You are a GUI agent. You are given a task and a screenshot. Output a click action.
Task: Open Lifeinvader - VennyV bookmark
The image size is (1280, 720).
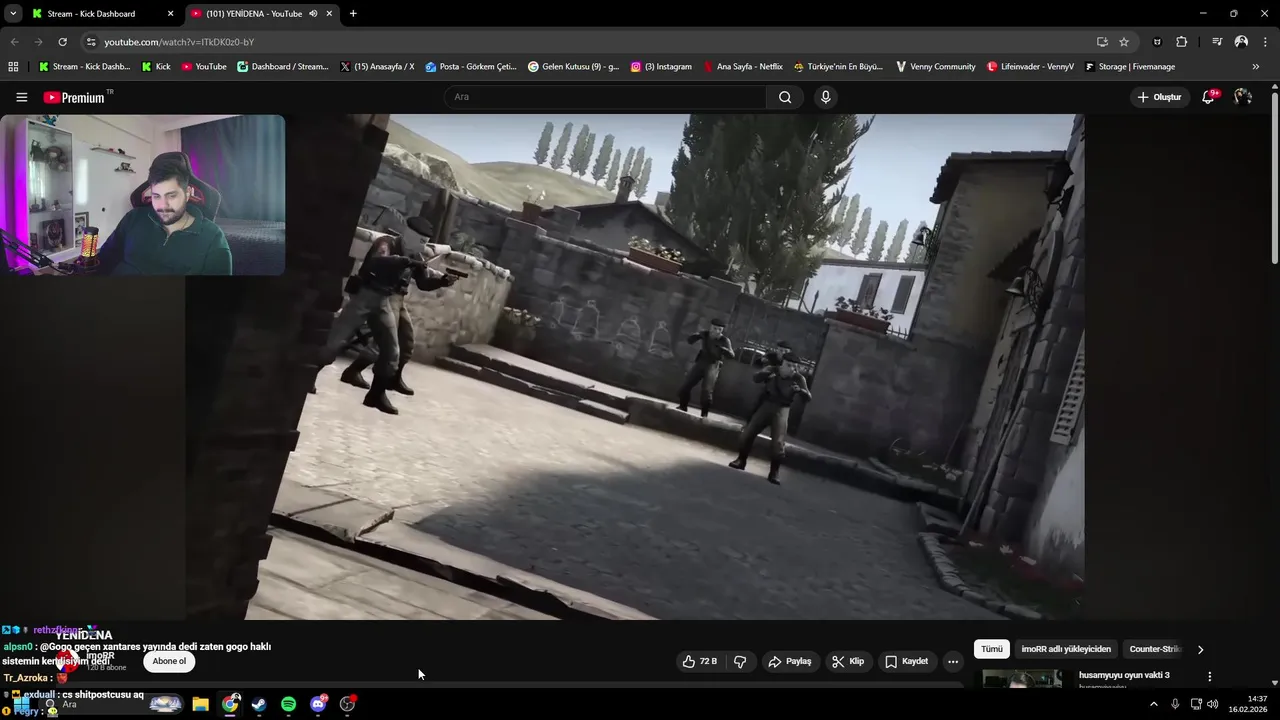click(1030, 67)
